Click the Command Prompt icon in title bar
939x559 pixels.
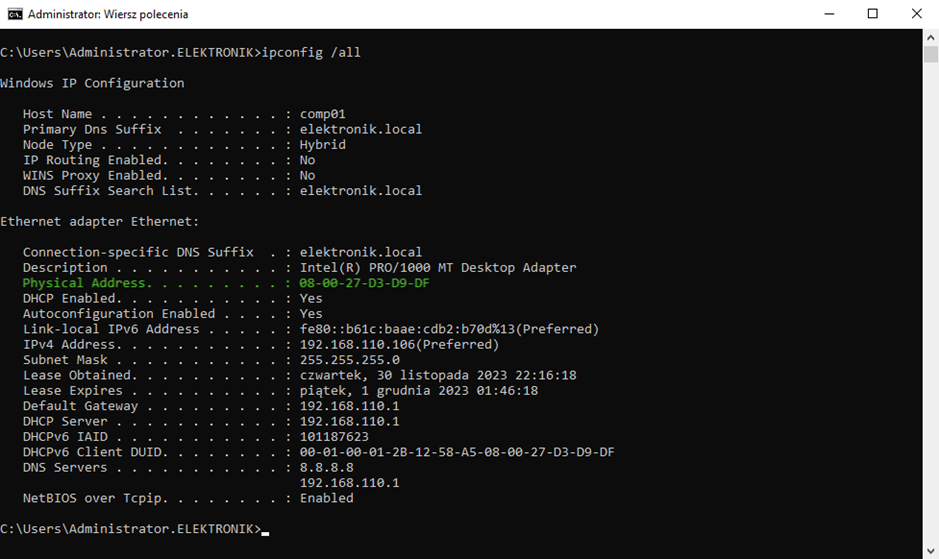[14, 14]
